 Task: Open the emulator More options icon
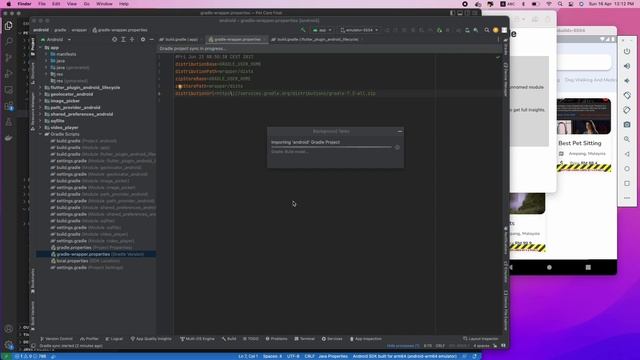(627, 198)
